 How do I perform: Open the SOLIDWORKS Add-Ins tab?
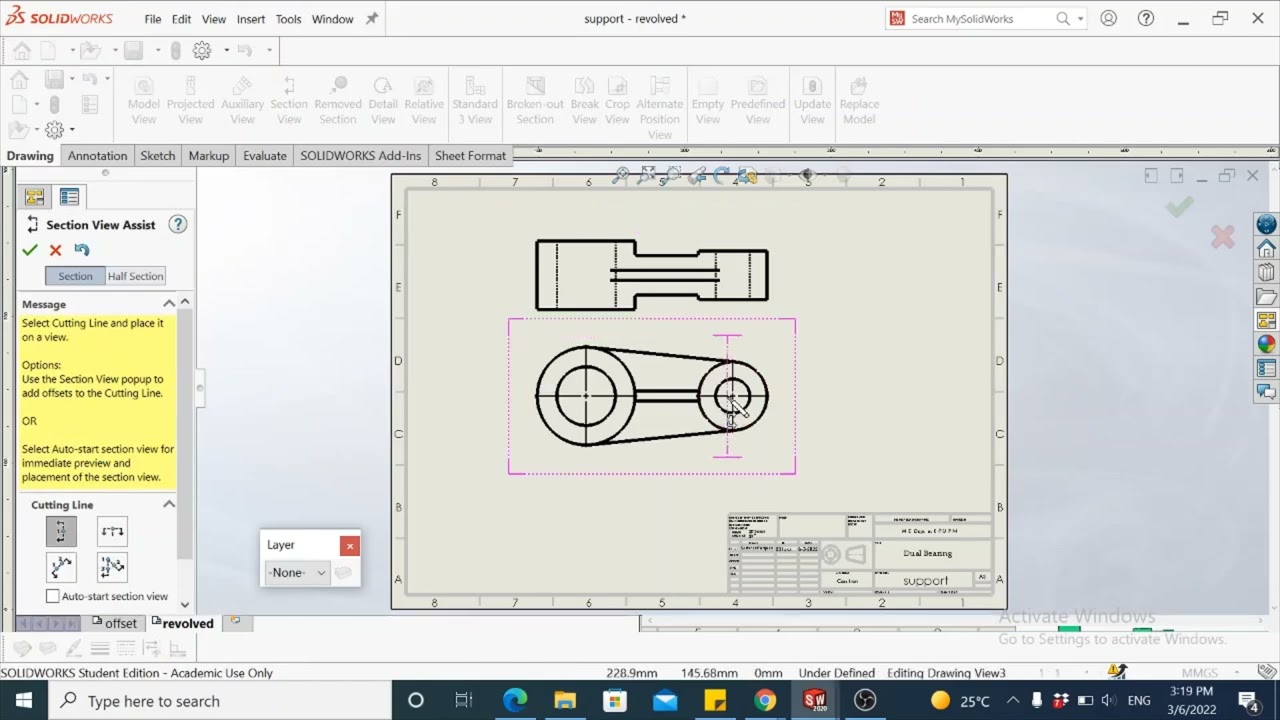360,156
